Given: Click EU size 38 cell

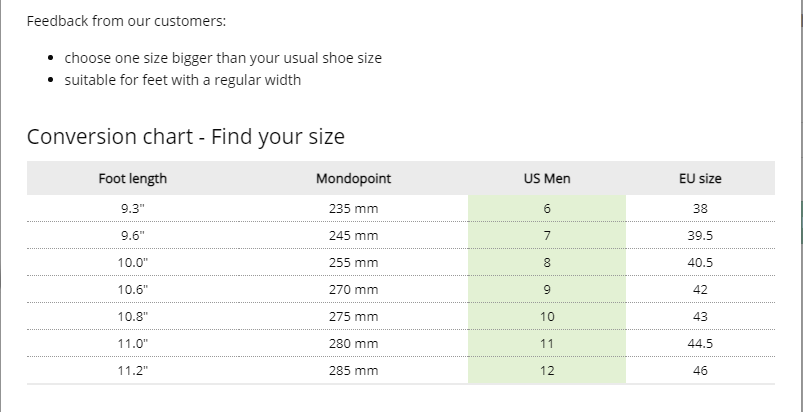Looking at the screenshot, I should click(x=700, y=208).
